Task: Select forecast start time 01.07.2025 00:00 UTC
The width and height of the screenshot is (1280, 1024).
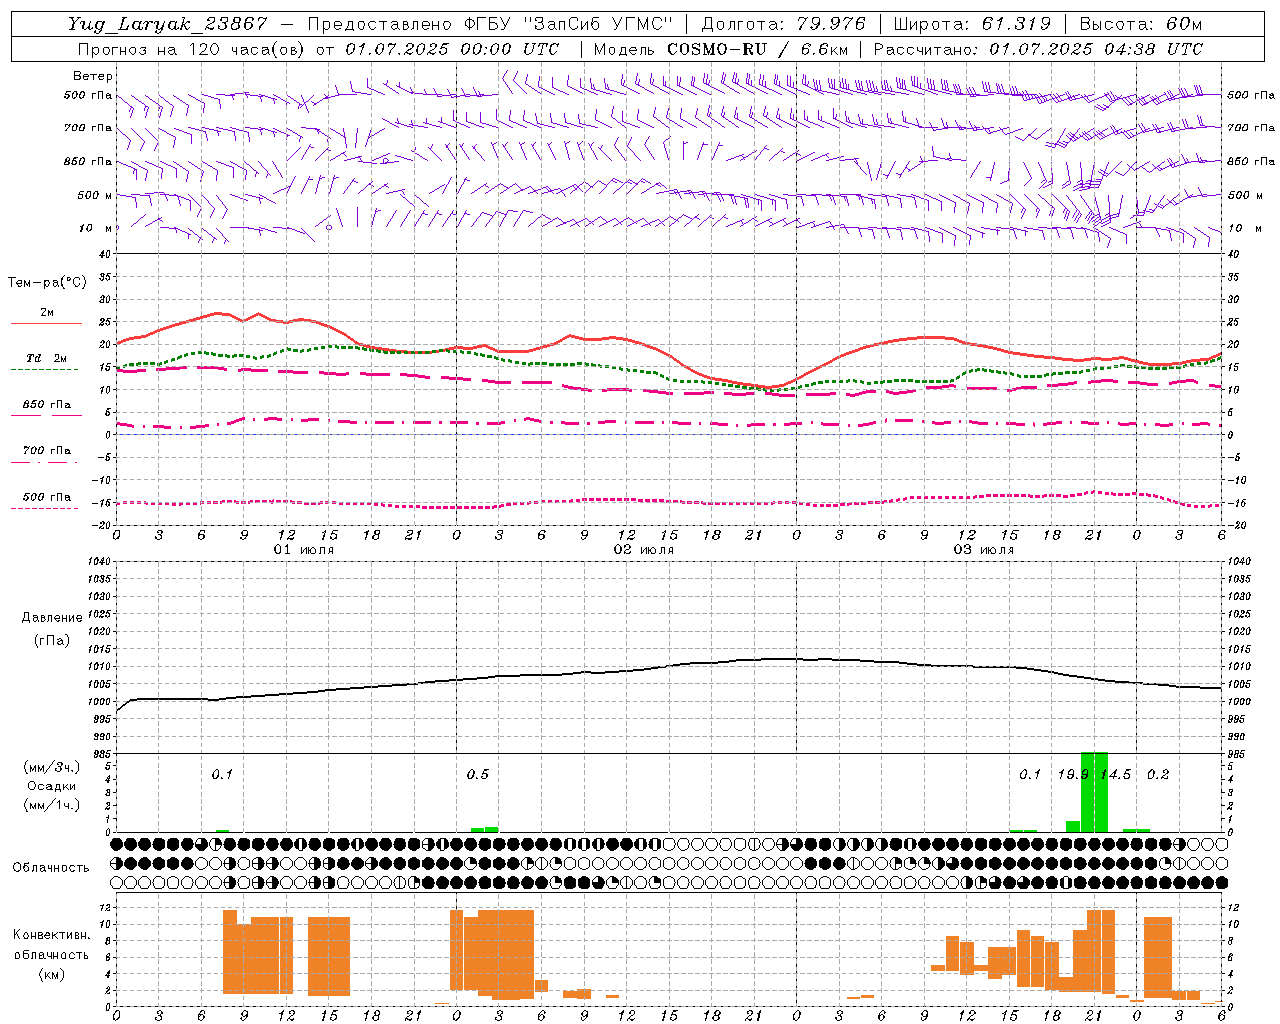Action: coord(452,49)
